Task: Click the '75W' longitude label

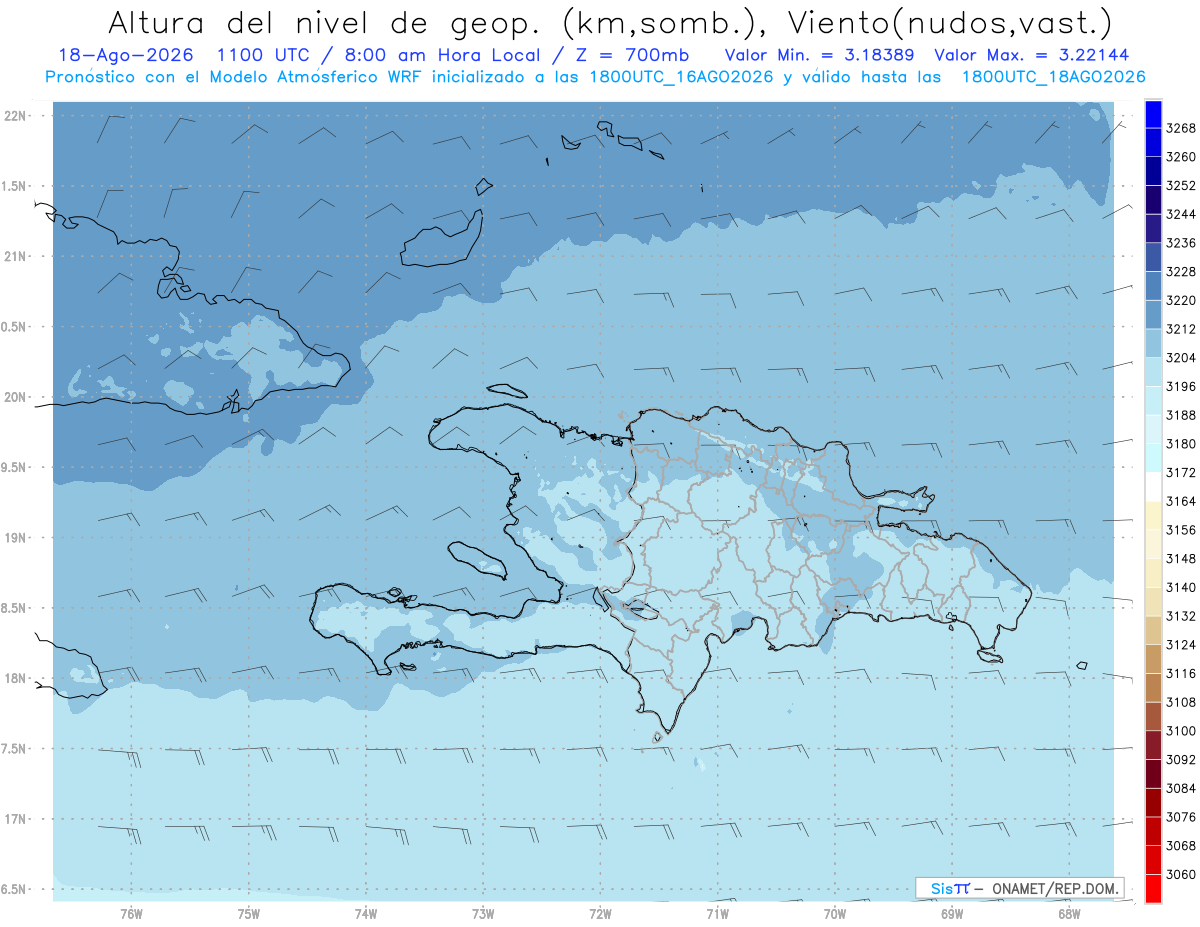Action: (x=248, y=915)
